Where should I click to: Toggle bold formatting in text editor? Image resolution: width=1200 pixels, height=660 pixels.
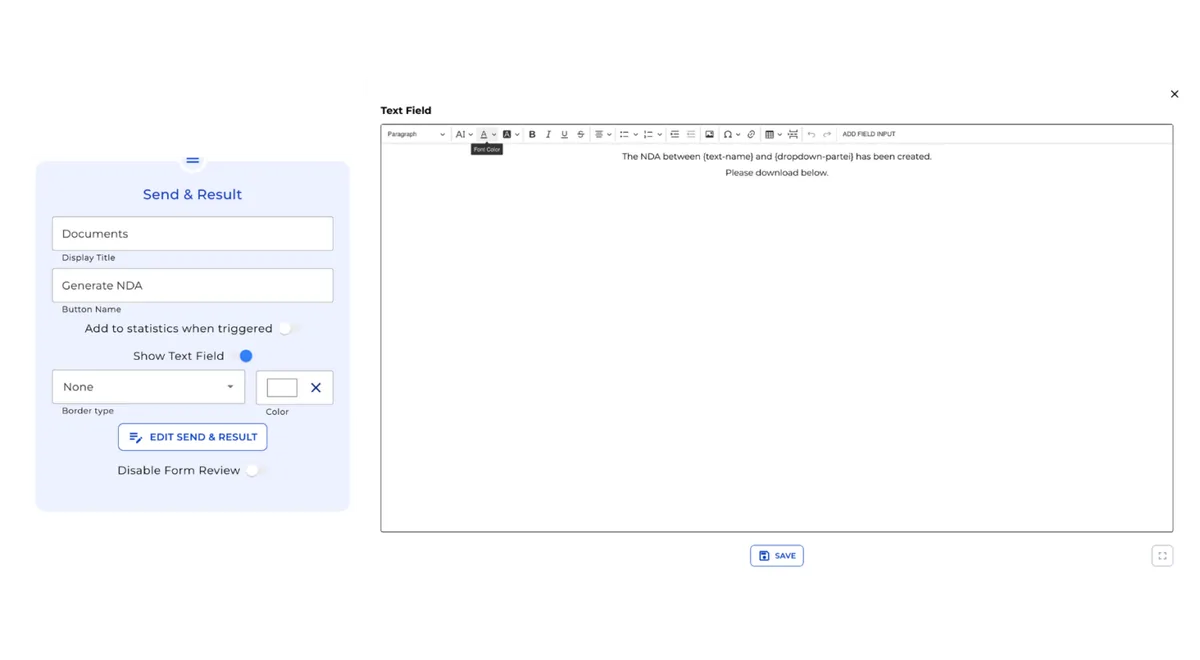click(x=532, y=134)
